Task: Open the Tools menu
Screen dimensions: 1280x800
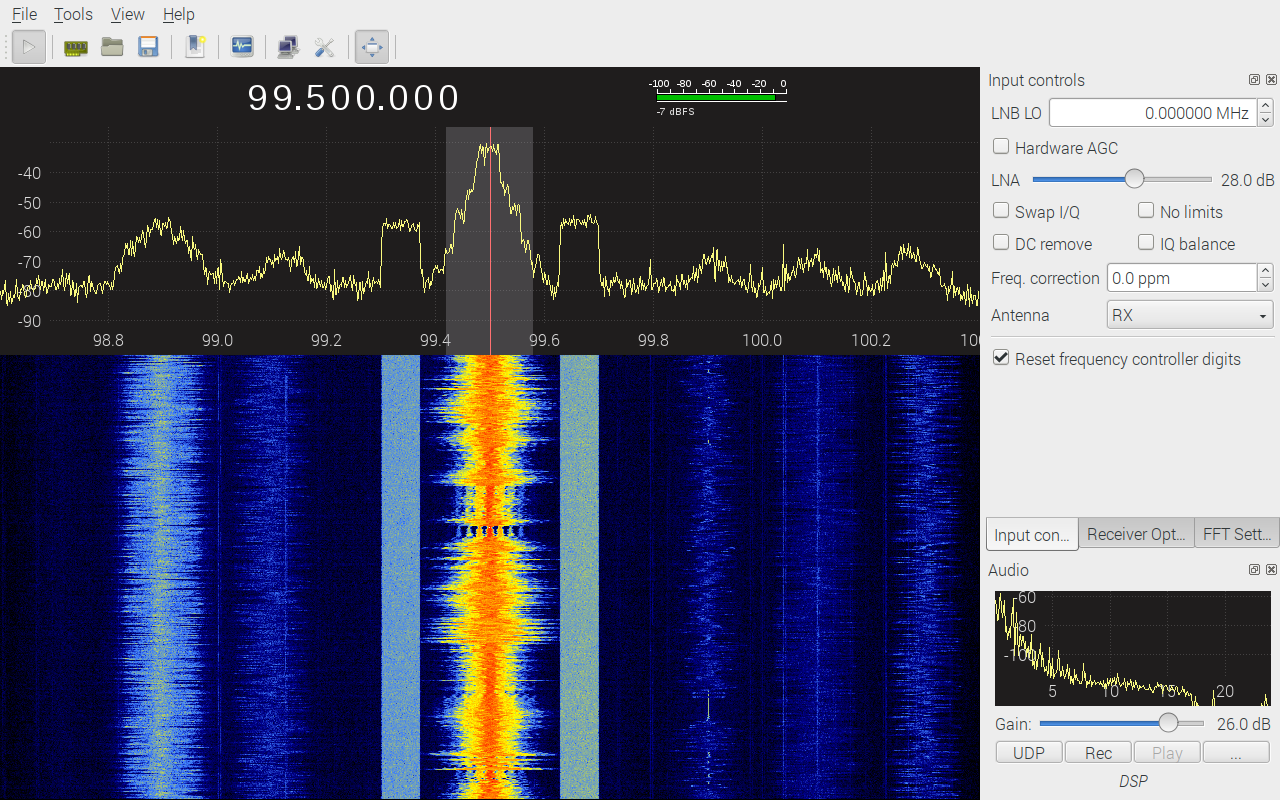Action: coord(73,14)
